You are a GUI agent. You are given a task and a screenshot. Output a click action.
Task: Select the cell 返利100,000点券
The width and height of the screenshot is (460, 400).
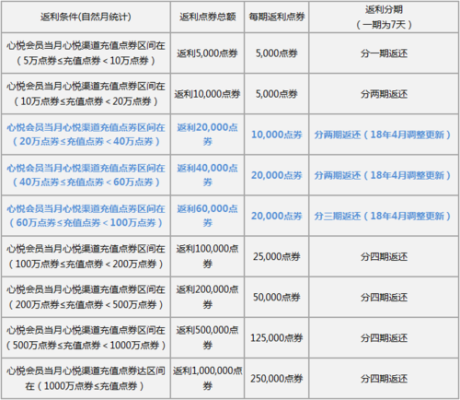[x=207, y=256]
